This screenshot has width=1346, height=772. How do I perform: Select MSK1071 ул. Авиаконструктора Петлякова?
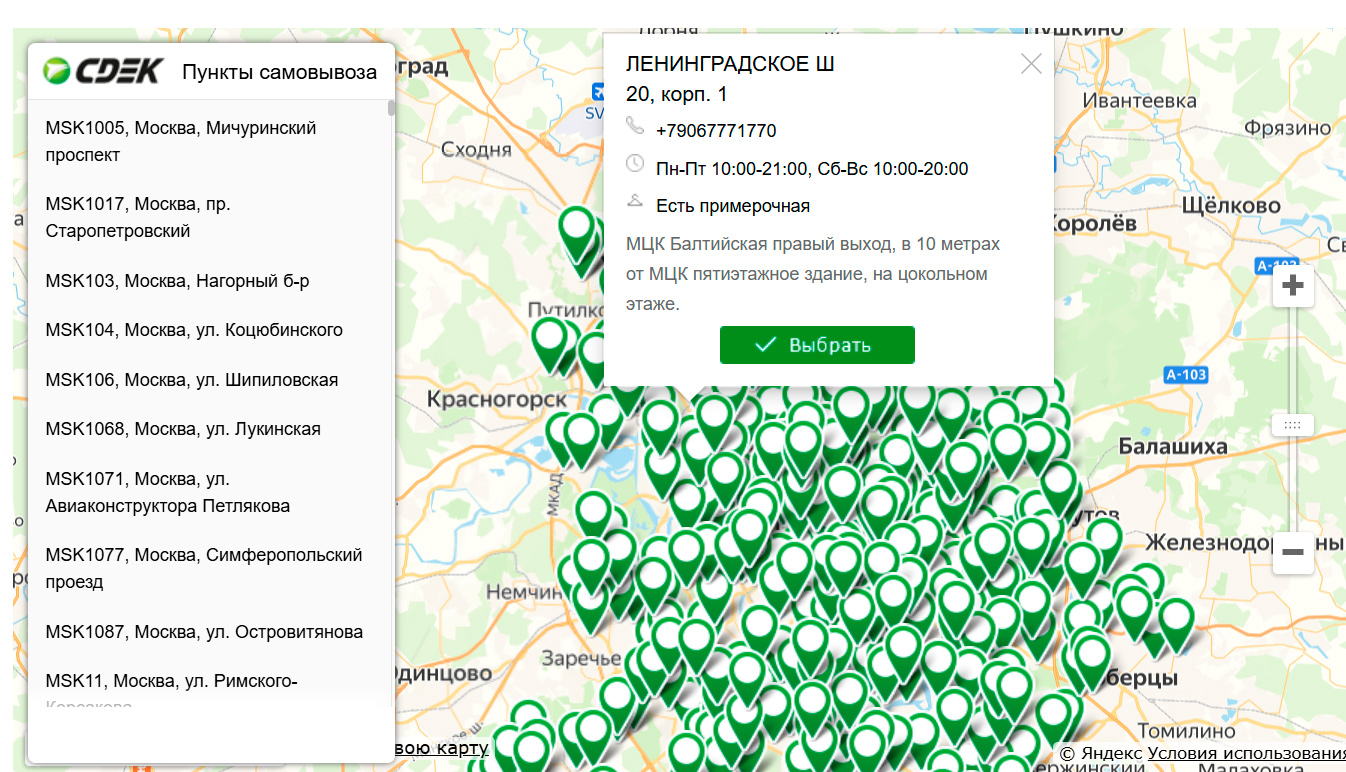tap(167, 492)
